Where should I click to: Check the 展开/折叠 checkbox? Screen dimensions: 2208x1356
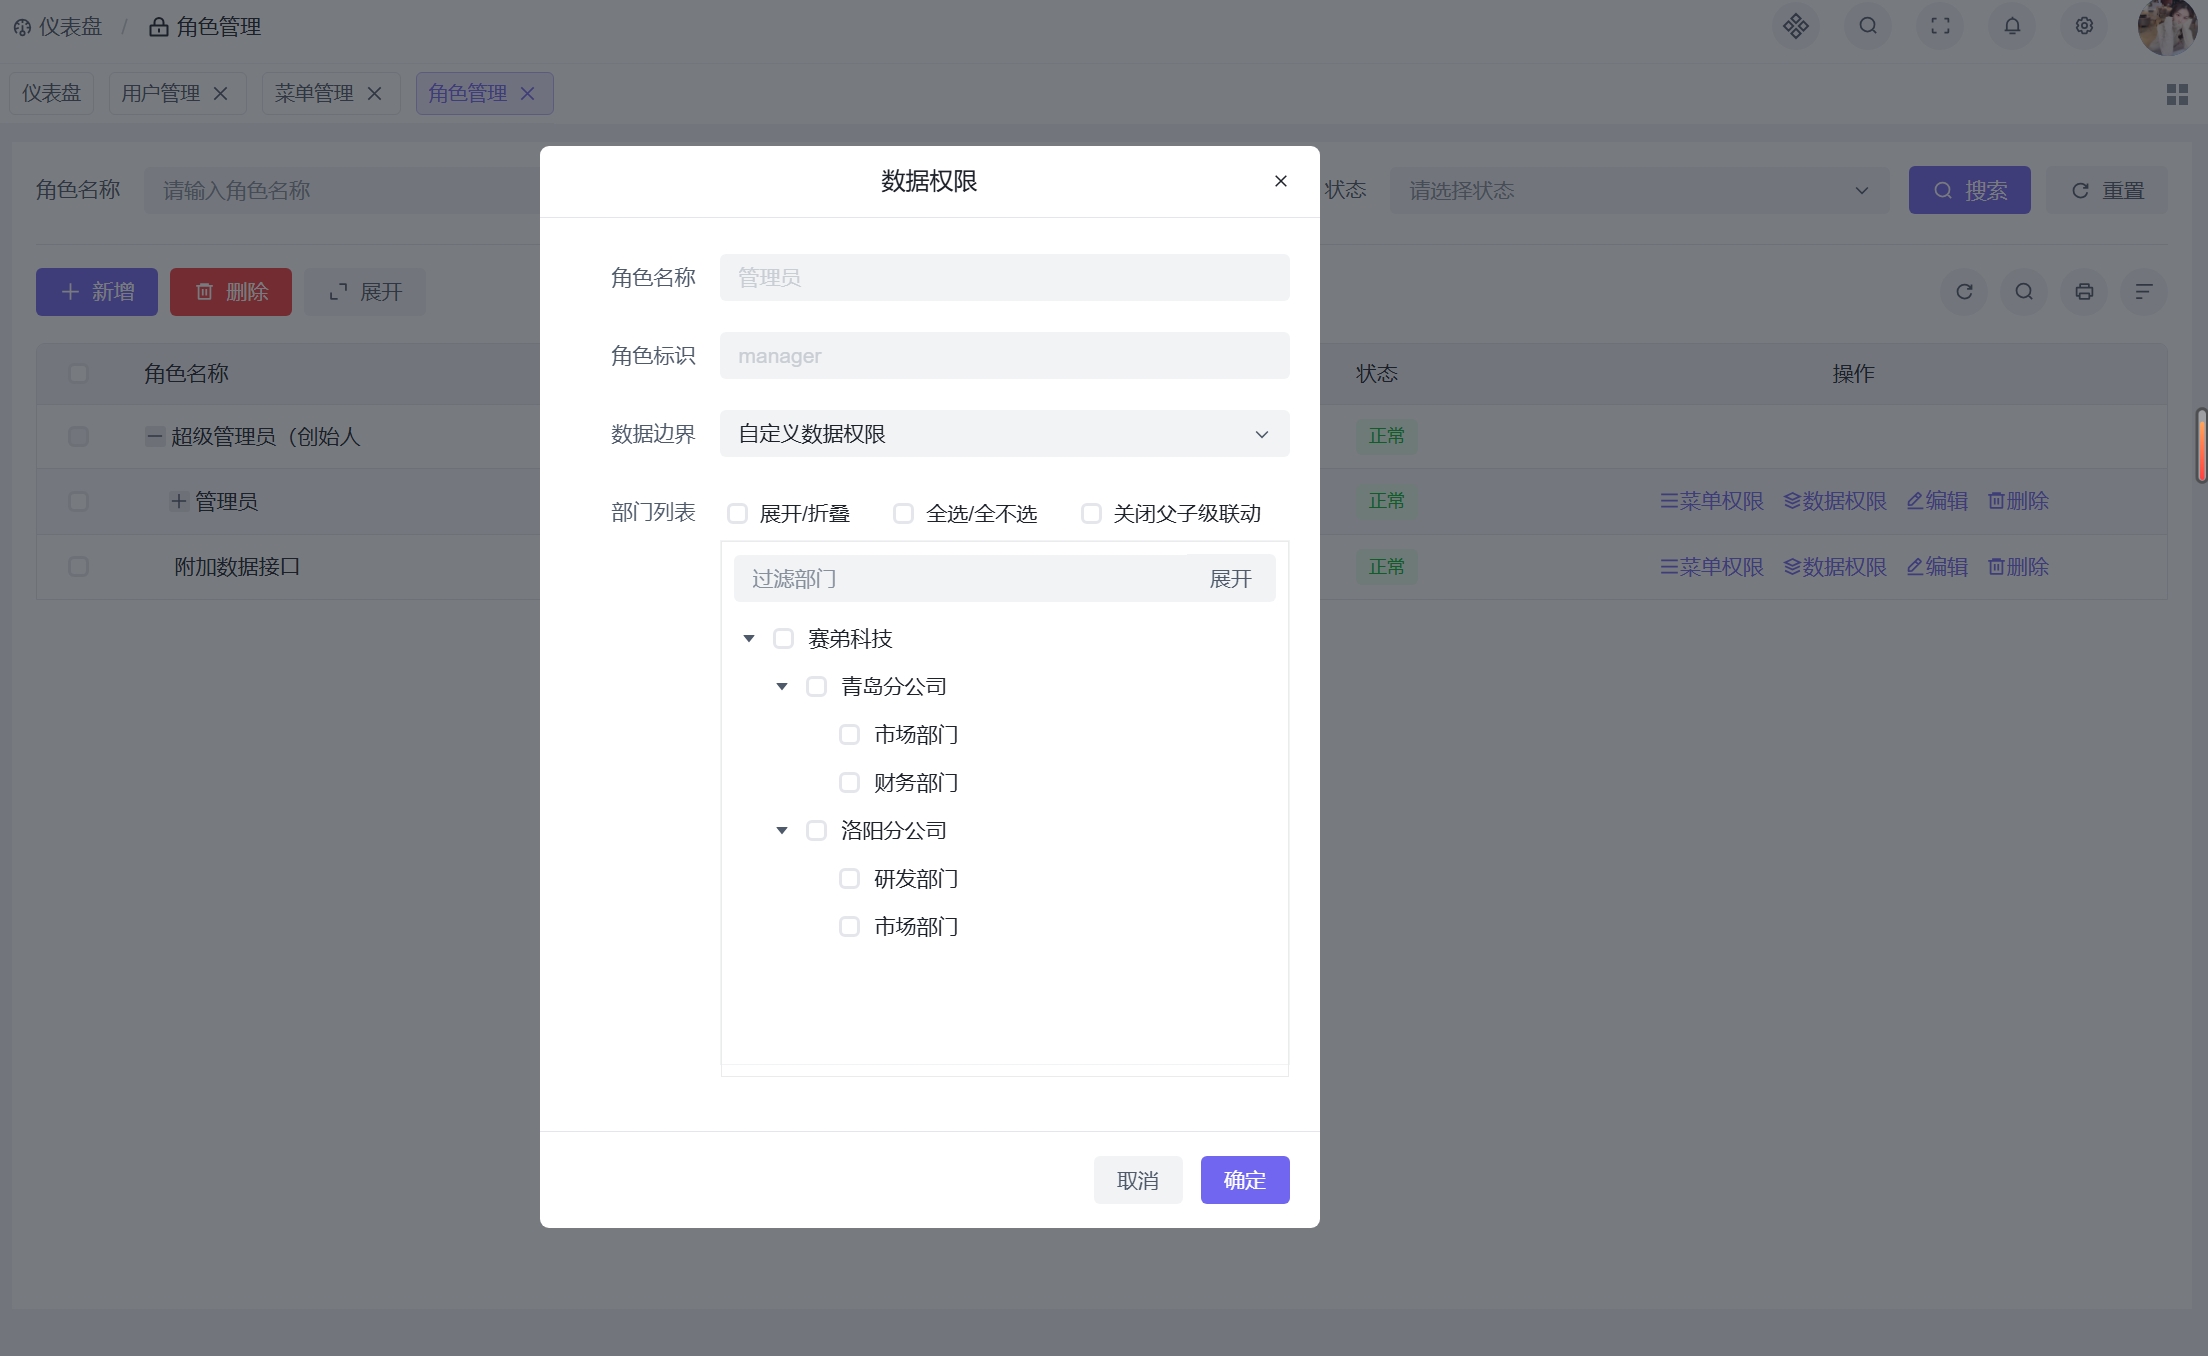click(x=737, y=514)
